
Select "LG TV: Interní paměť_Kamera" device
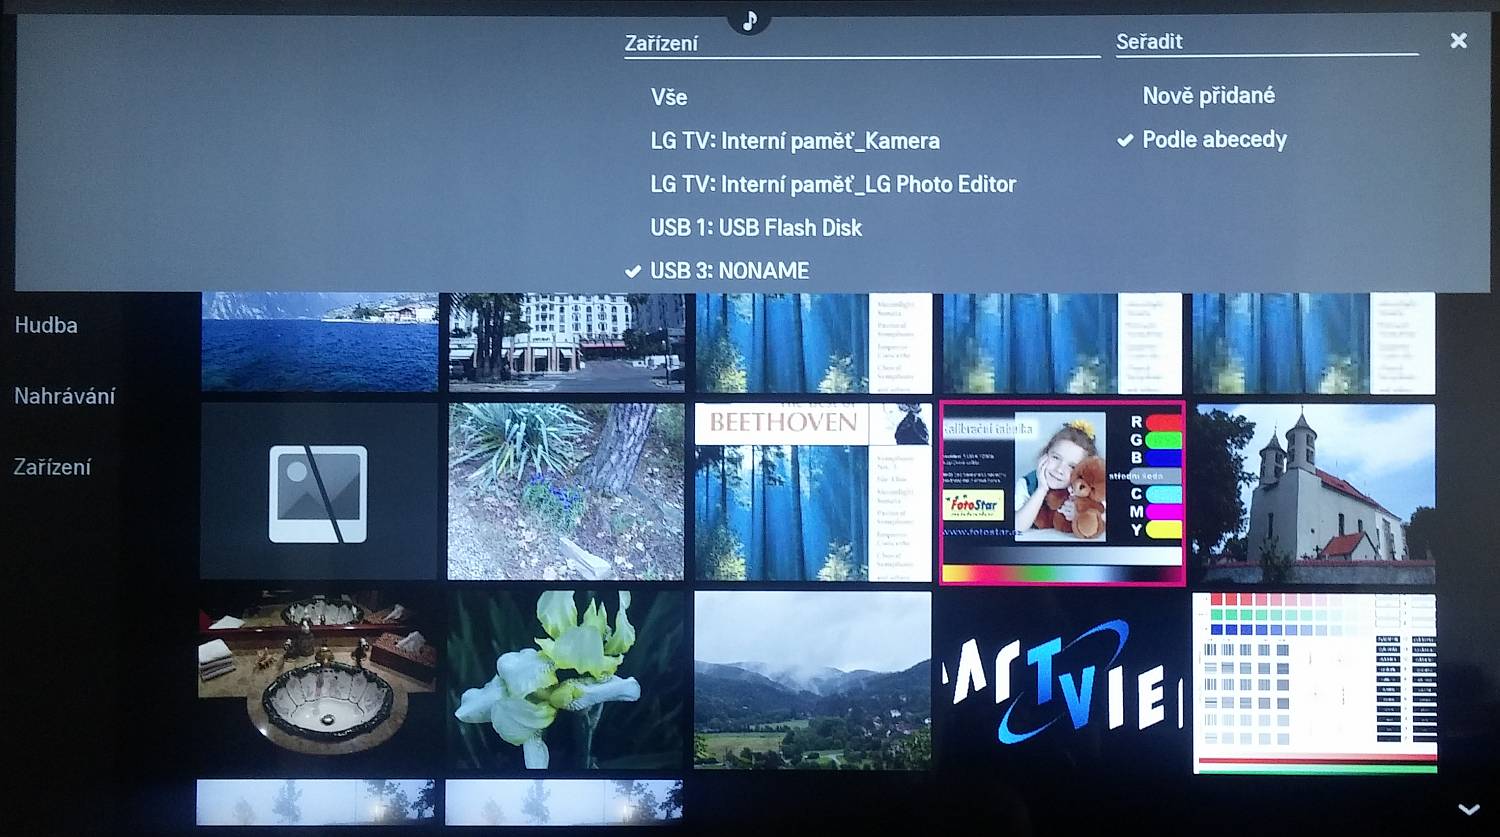click(794, 140)
